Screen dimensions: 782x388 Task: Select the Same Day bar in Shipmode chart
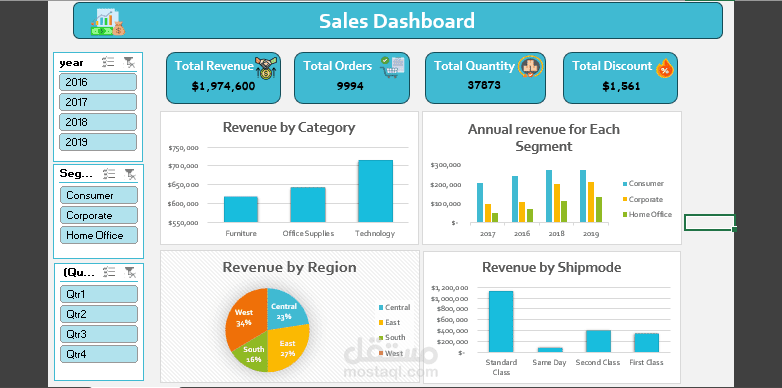[x=550, y=350]
